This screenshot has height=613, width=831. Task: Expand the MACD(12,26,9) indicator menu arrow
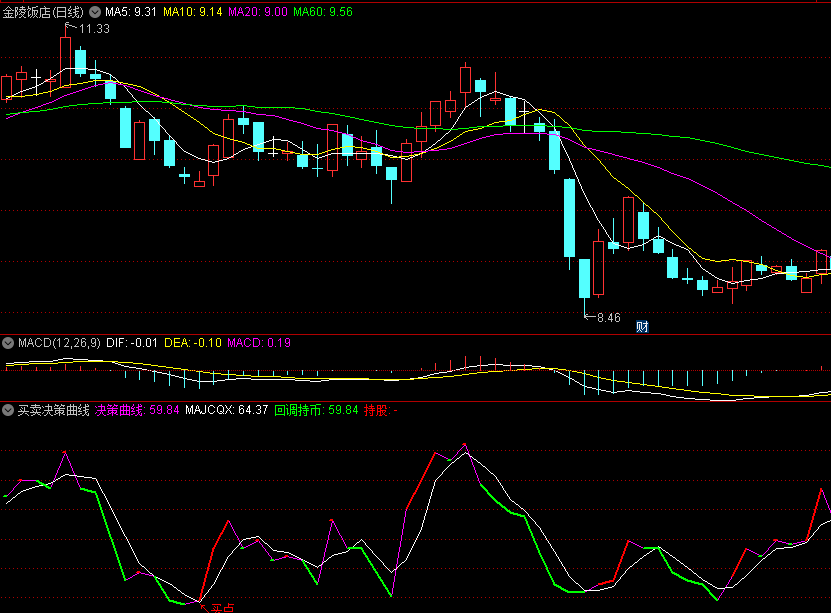(x=8, y=343)
